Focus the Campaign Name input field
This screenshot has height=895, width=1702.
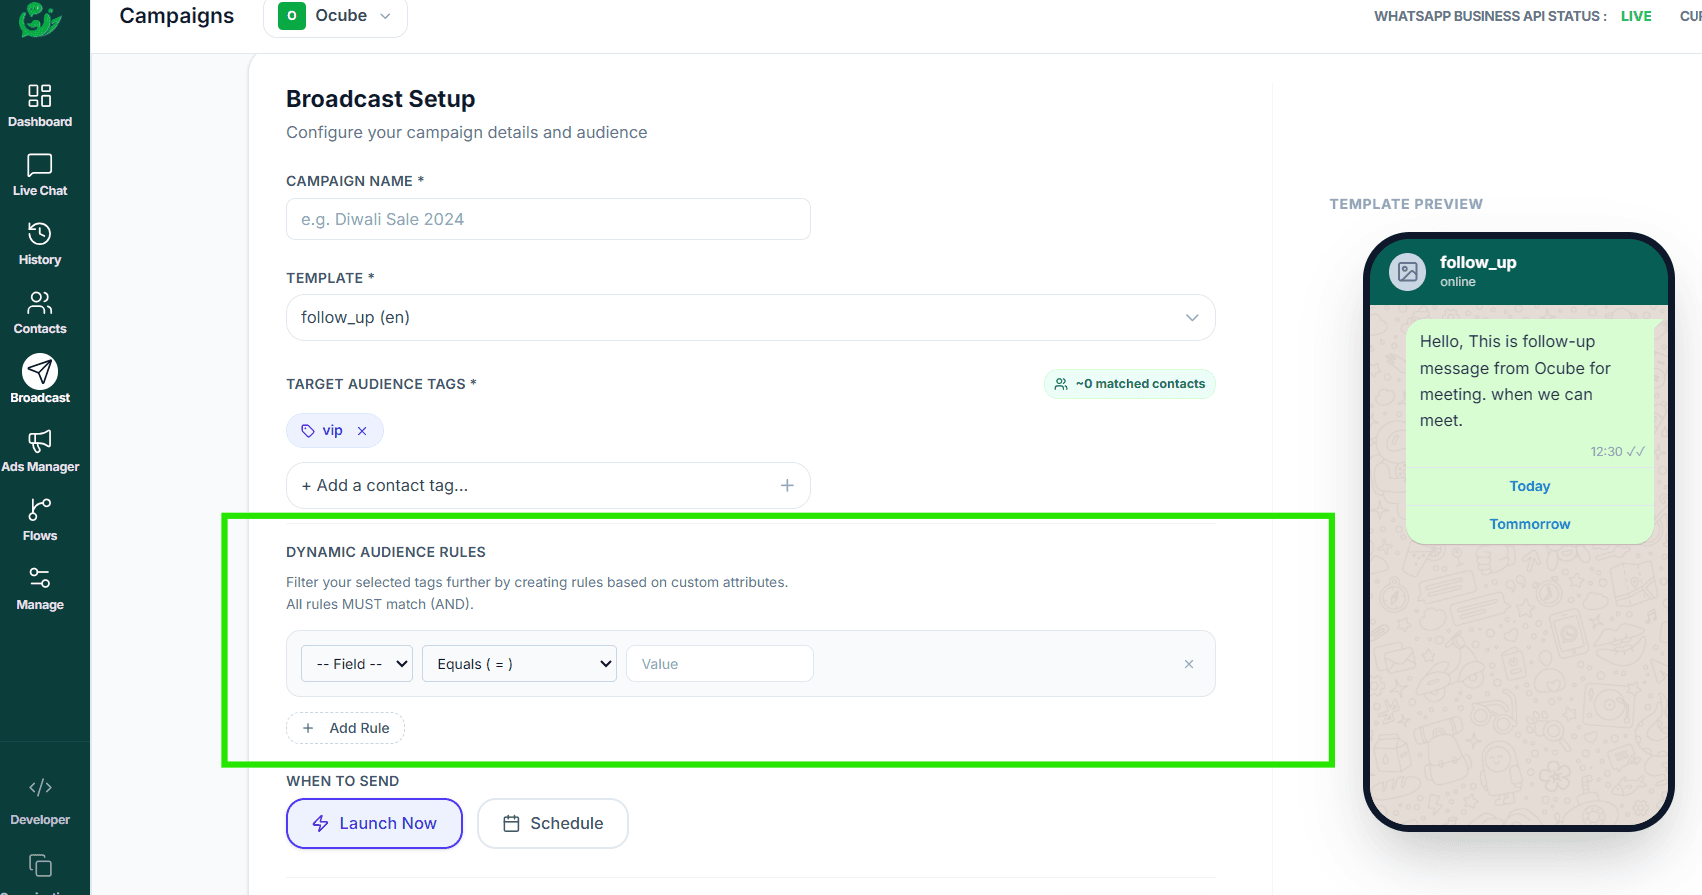click(548, 219)
